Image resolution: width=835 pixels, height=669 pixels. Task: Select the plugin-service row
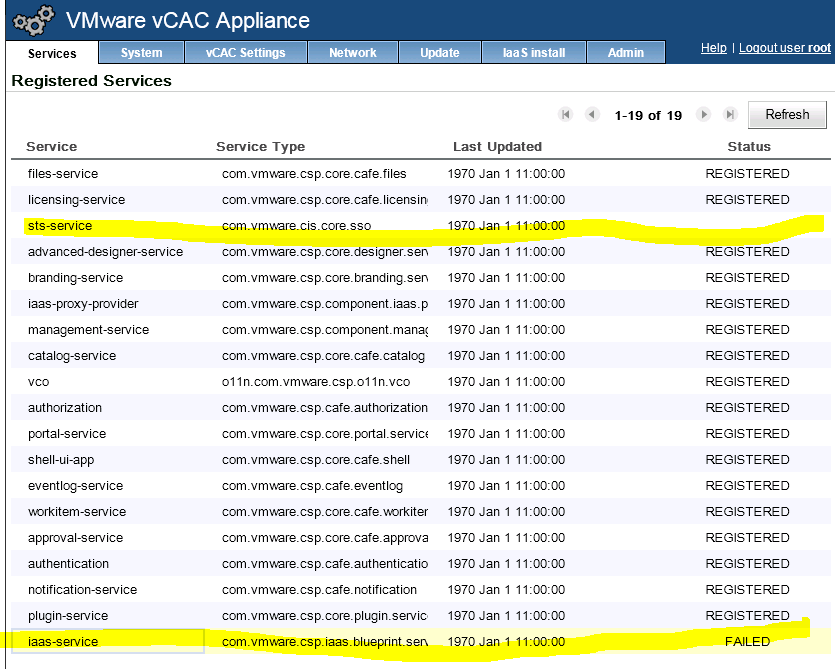click(x=421, y=616)
